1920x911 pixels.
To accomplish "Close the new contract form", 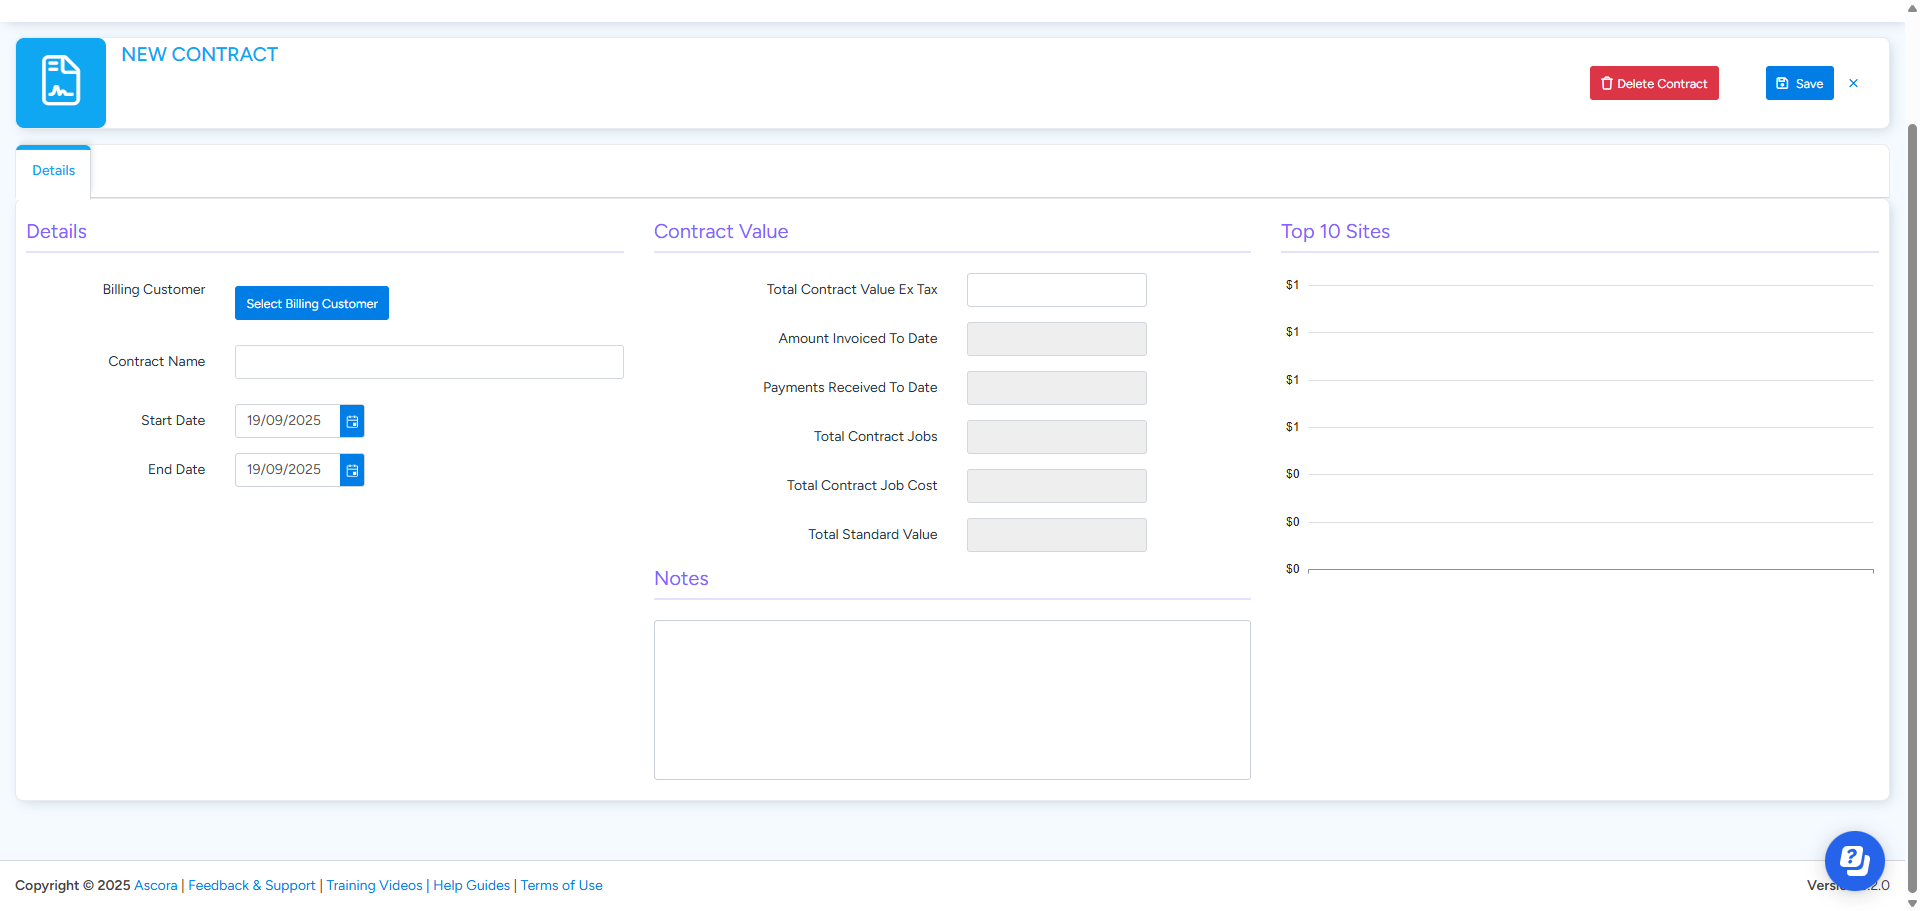I will (1853, 84).
